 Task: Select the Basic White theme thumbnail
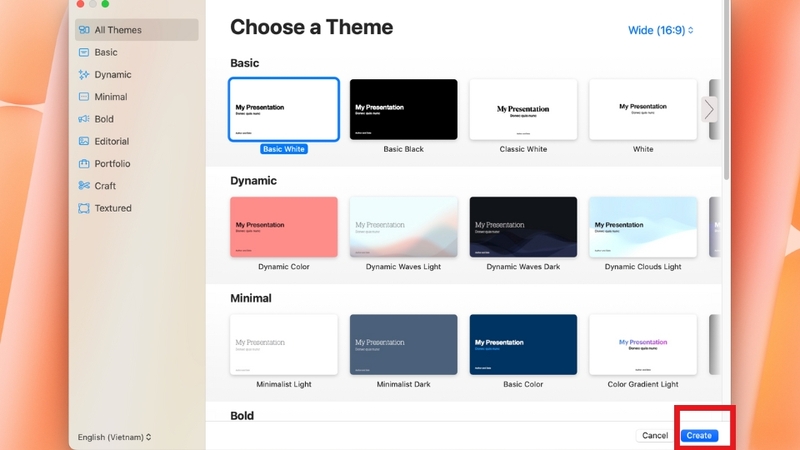tap(284, 109)
